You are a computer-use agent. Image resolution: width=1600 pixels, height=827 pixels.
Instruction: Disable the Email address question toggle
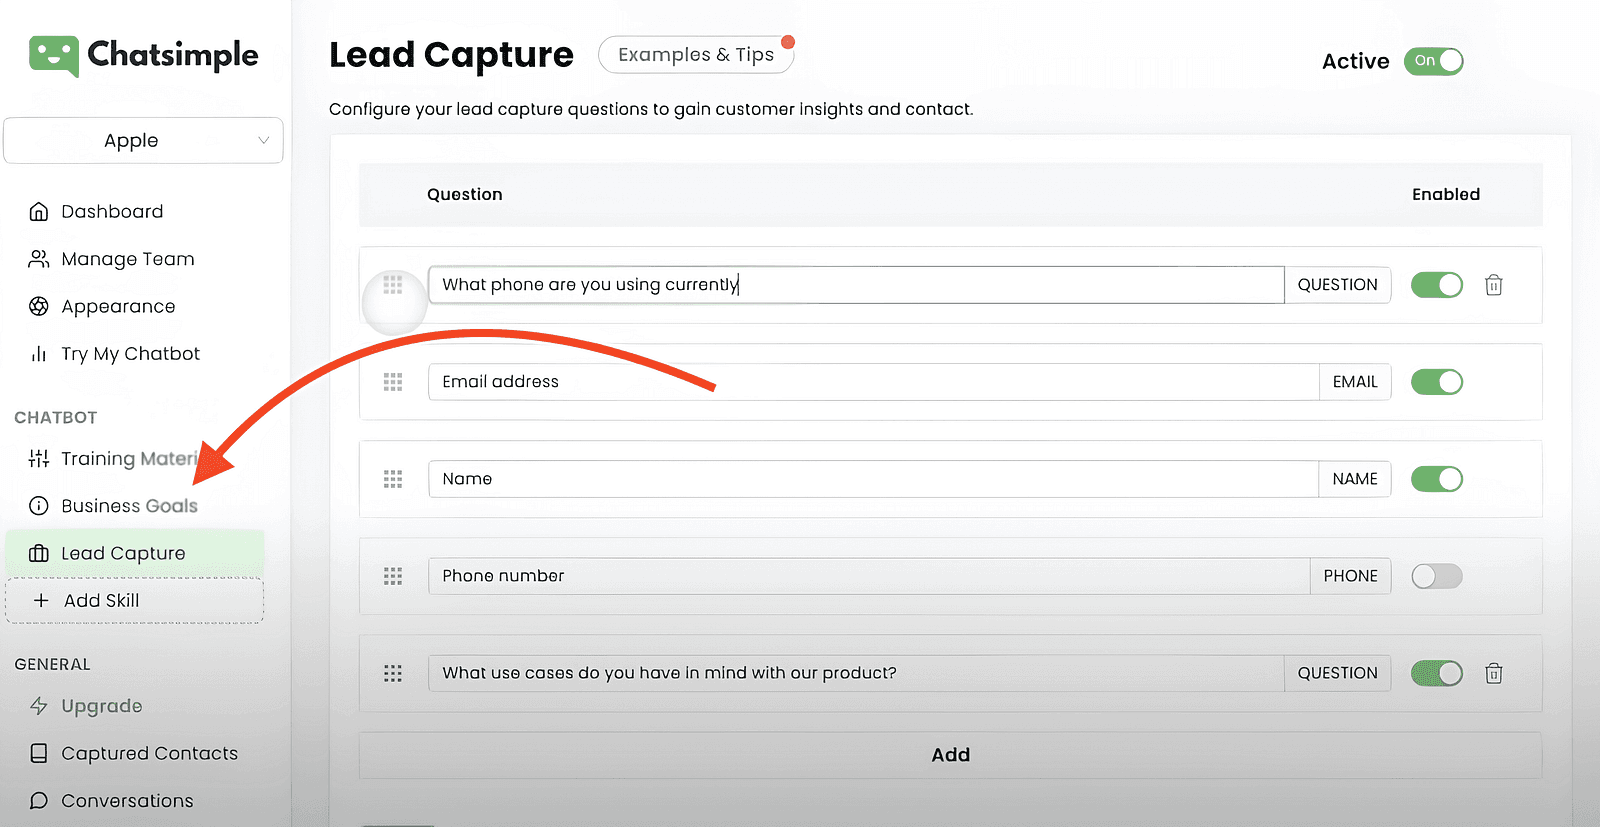click(1436, 382)
